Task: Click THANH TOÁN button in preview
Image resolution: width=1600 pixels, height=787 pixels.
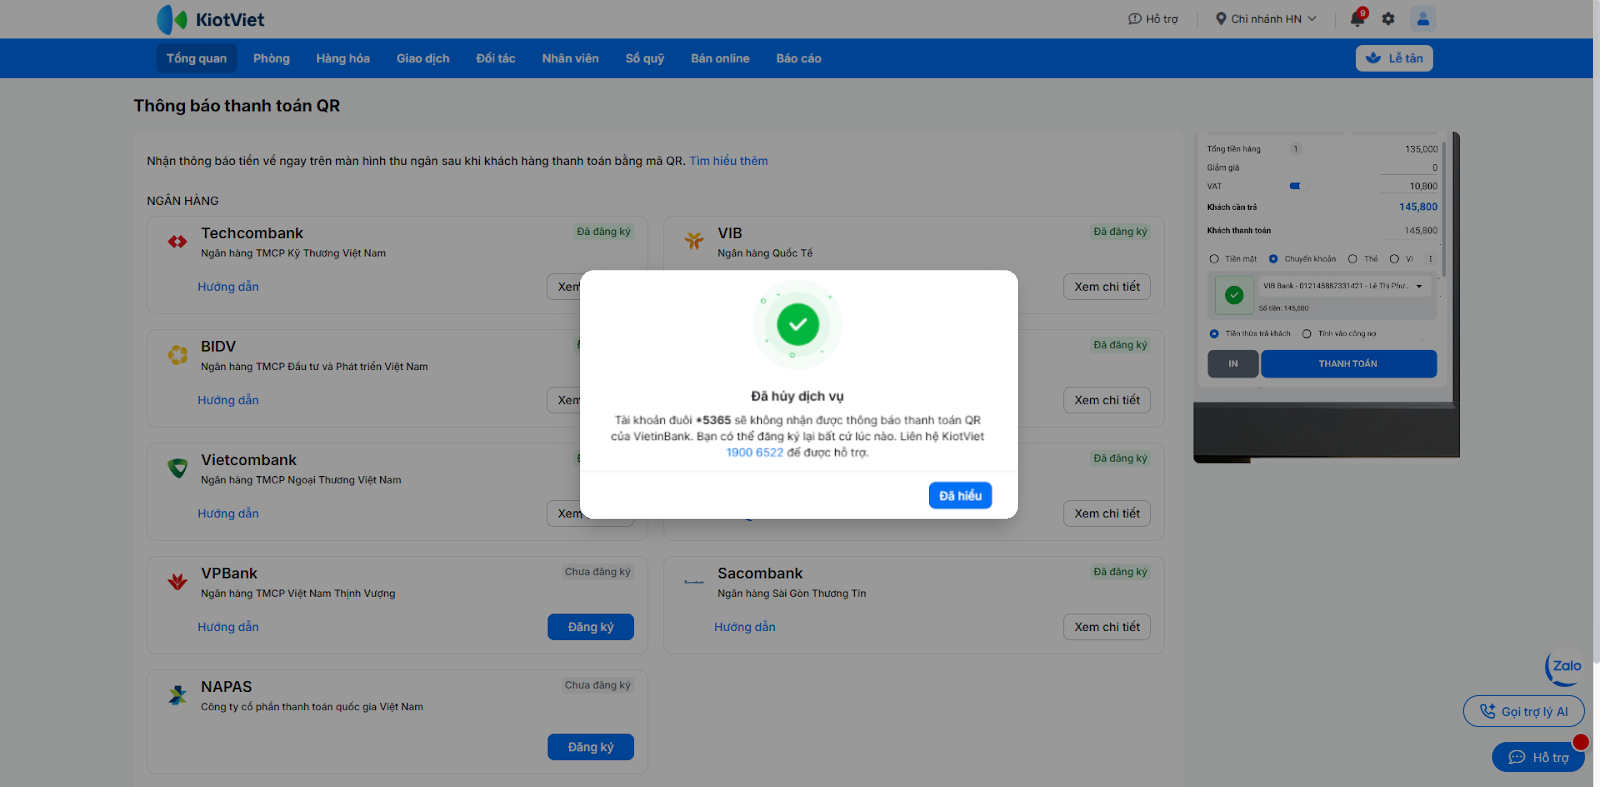Action: click(1348, 364)
